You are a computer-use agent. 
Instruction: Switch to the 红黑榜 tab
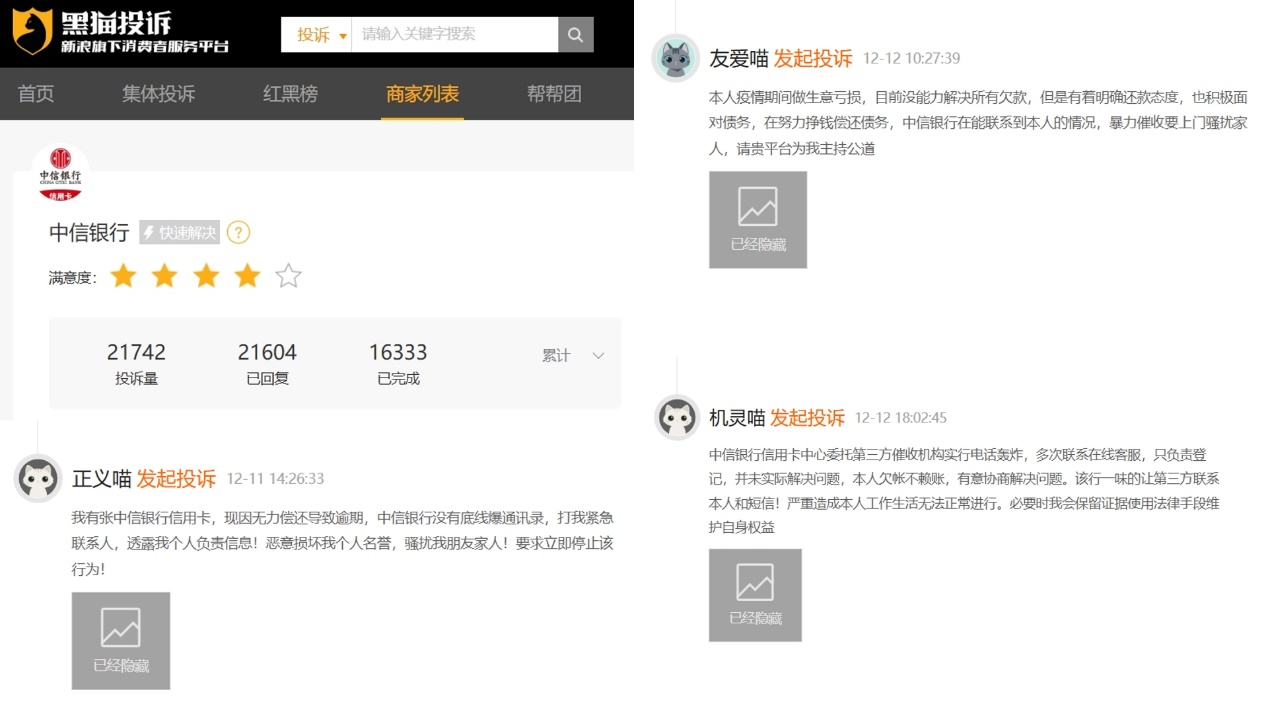pyautogui.click(x=290, y=94)
